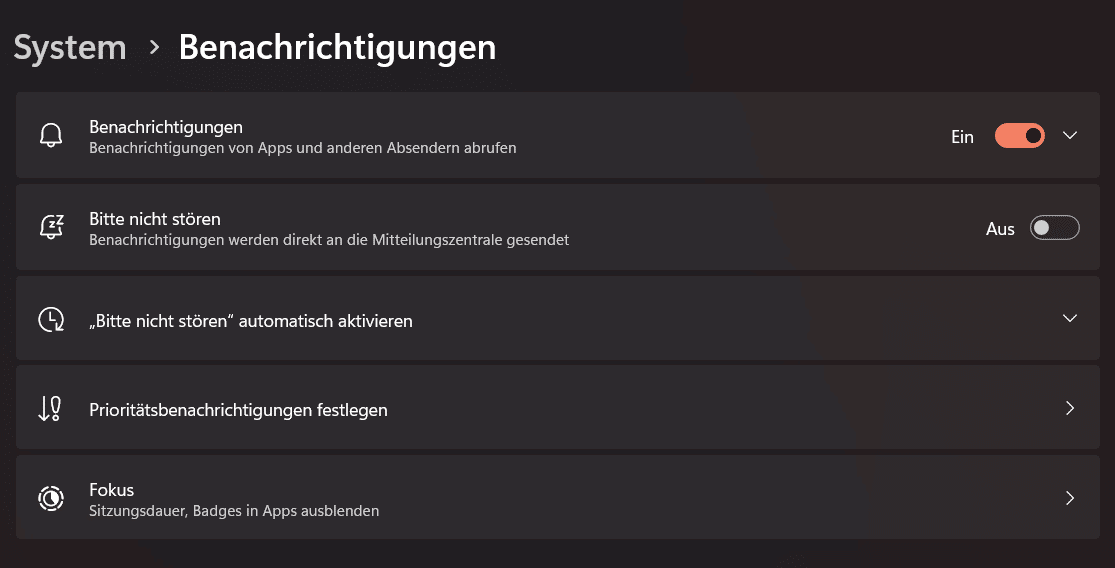The image size is (1115, 568).
Task: Click the Fokus circle icon
Action: (x=51, y=498)
